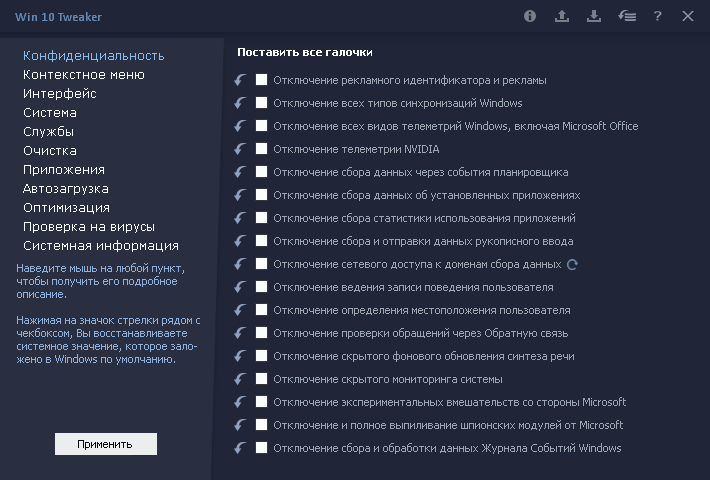
Task: Switch to the Службы section
Action: point(48,132)
